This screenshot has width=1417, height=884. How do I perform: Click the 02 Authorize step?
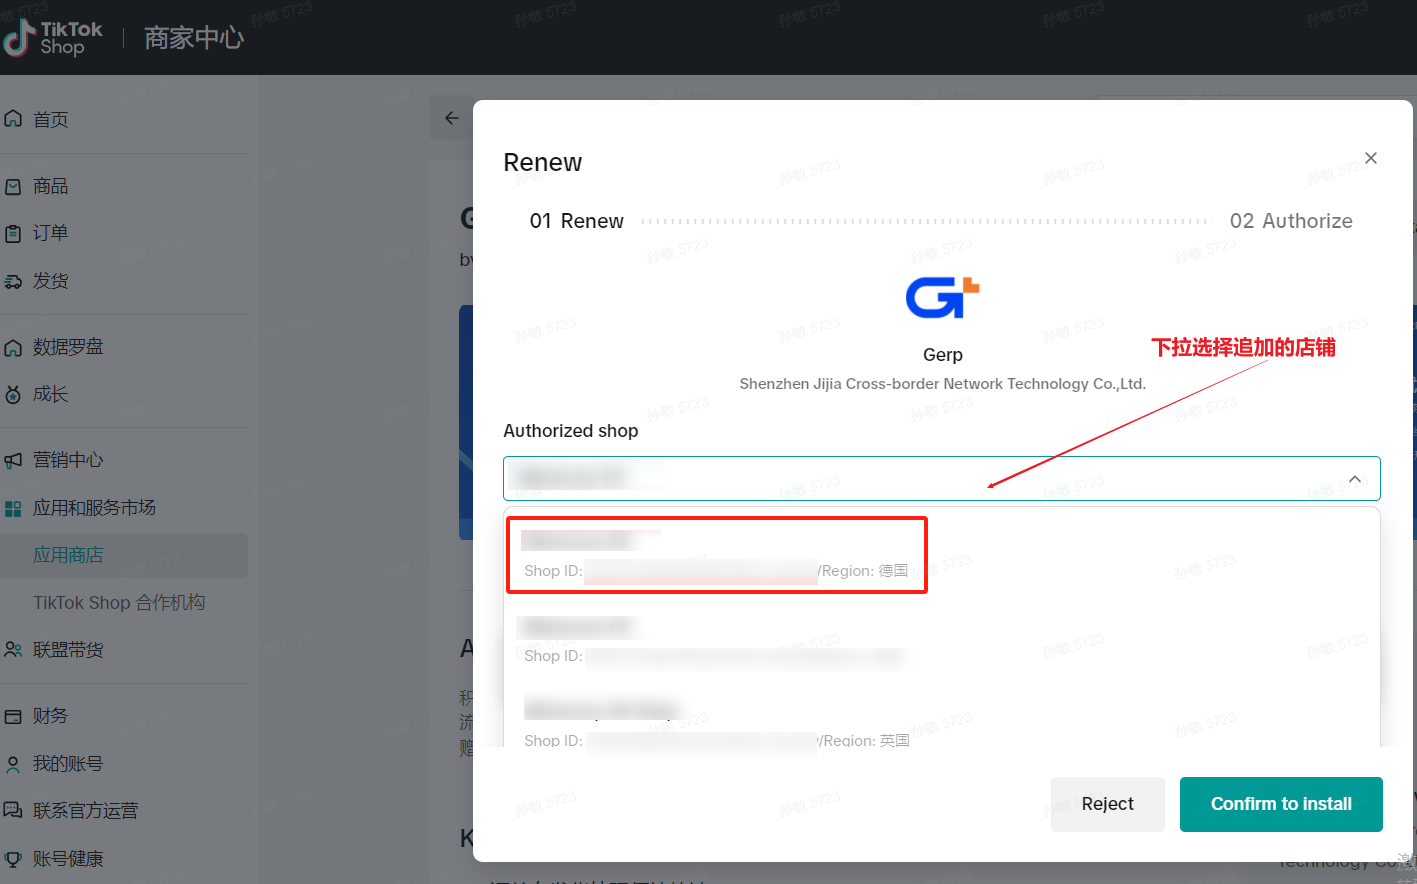(1291, 221)
